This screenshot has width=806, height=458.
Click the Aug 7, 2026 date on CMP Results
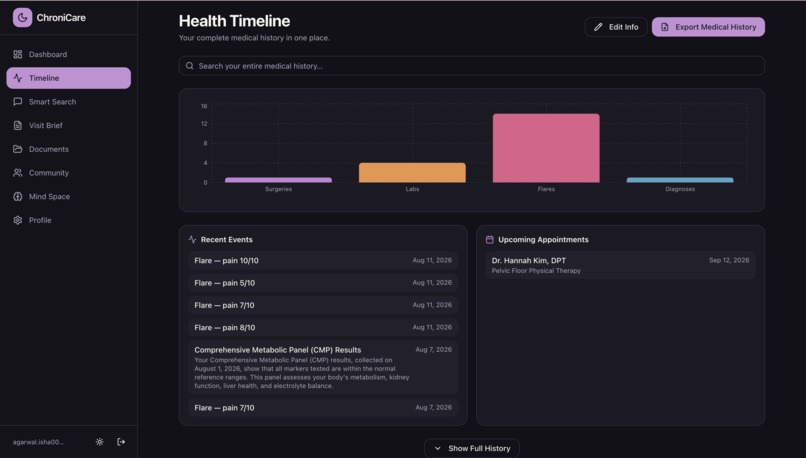433,350
